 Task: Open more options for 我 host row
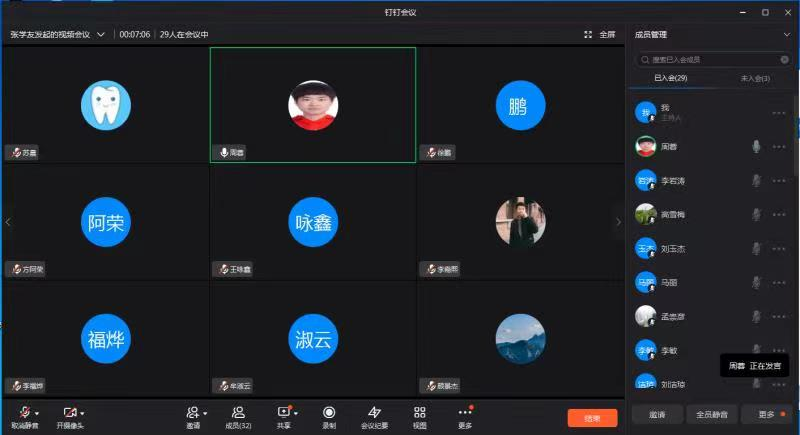779,113
